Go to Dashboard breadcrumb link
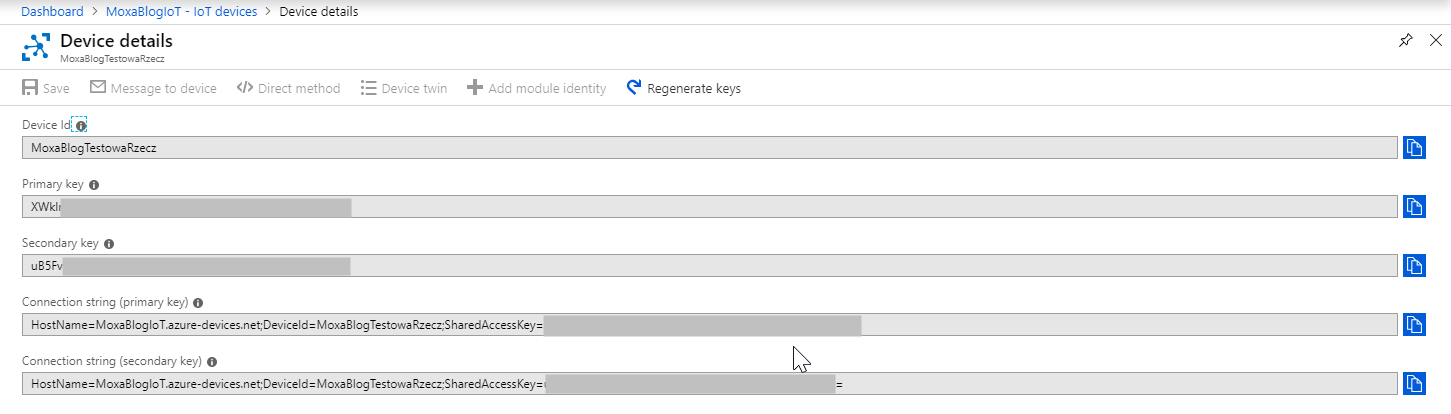Image resolution: width=1451 pixels, height=414 pixels. (52, 12)
